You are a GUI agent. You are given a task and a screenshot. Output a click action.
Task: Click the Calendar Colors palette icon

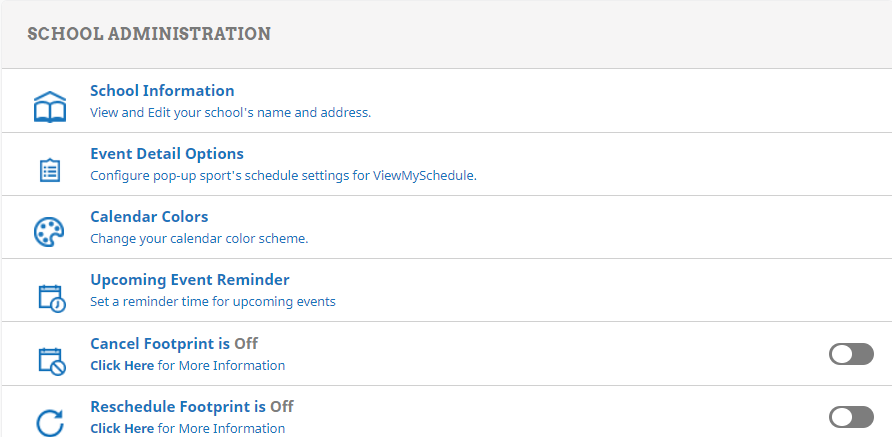(49, 232)
